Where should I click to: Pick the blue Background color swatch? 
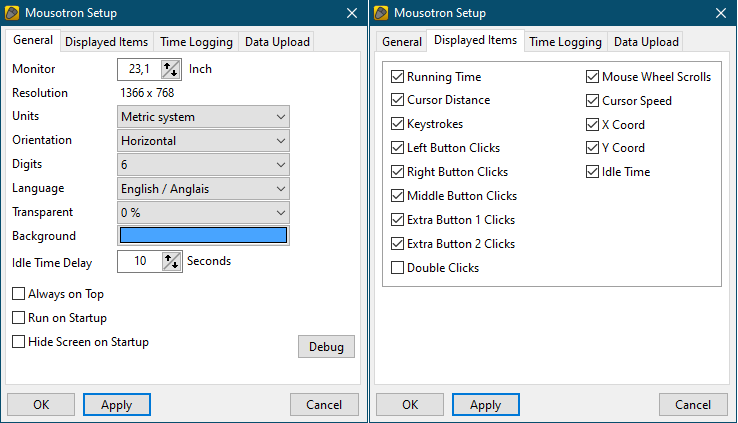pos(203,235)
